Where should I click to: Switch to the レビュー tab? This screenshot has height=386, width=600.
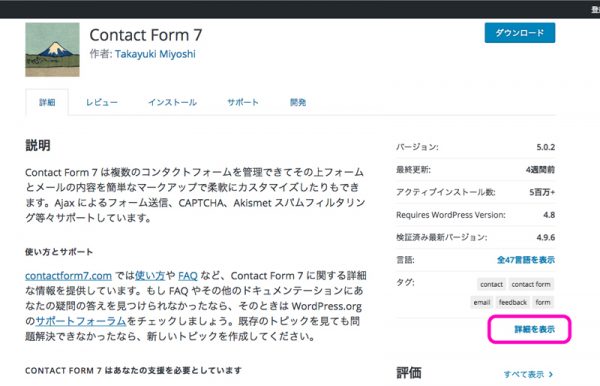[x=102, y=102]
